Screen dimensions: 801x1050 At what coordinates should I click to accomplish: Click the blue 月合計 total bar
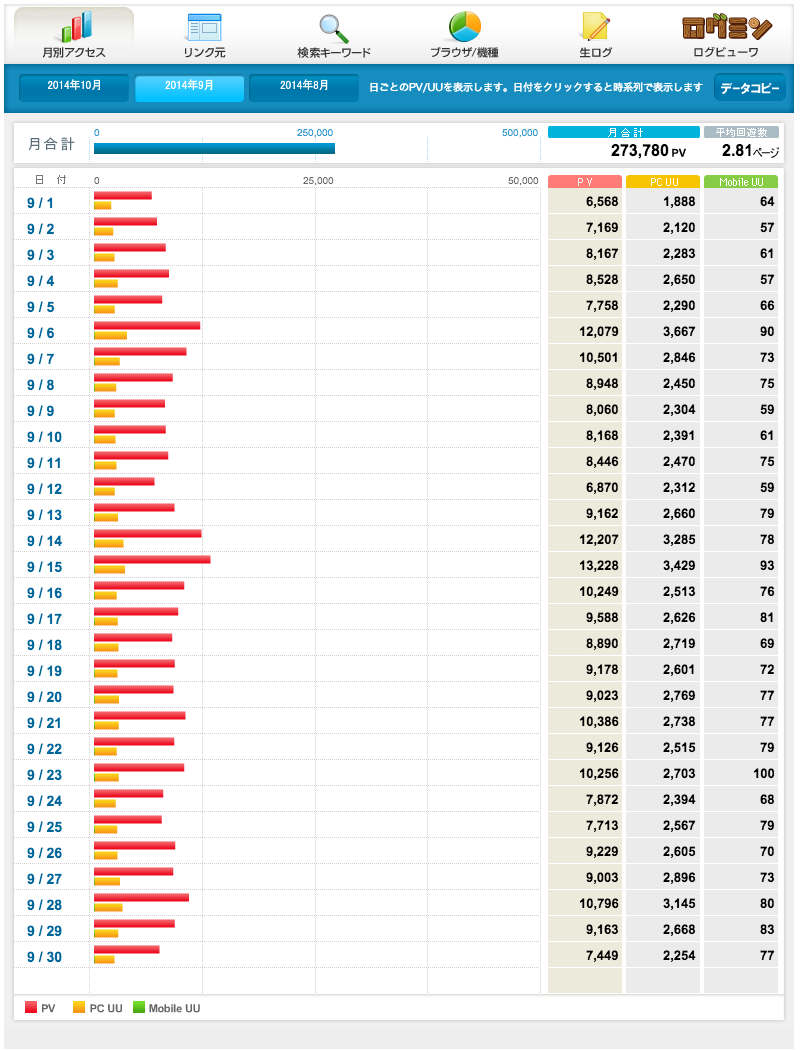pos(214,149)
